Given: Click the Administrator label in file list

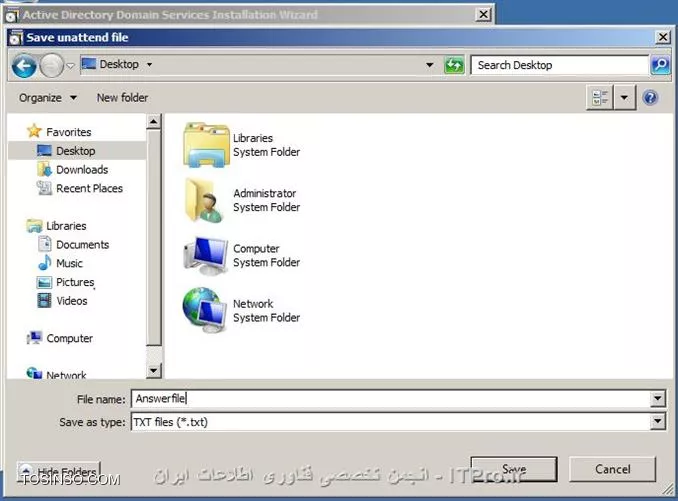Looking at the screenshot, I should [x=265, y=194].
